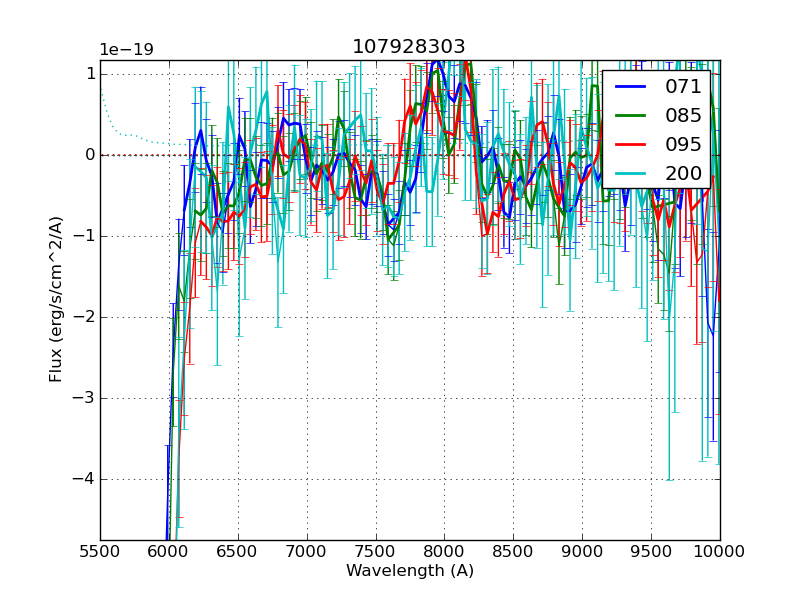The image size is (800, 600).
Task: Click the plot title 107928303
Action: pos(408,47)
